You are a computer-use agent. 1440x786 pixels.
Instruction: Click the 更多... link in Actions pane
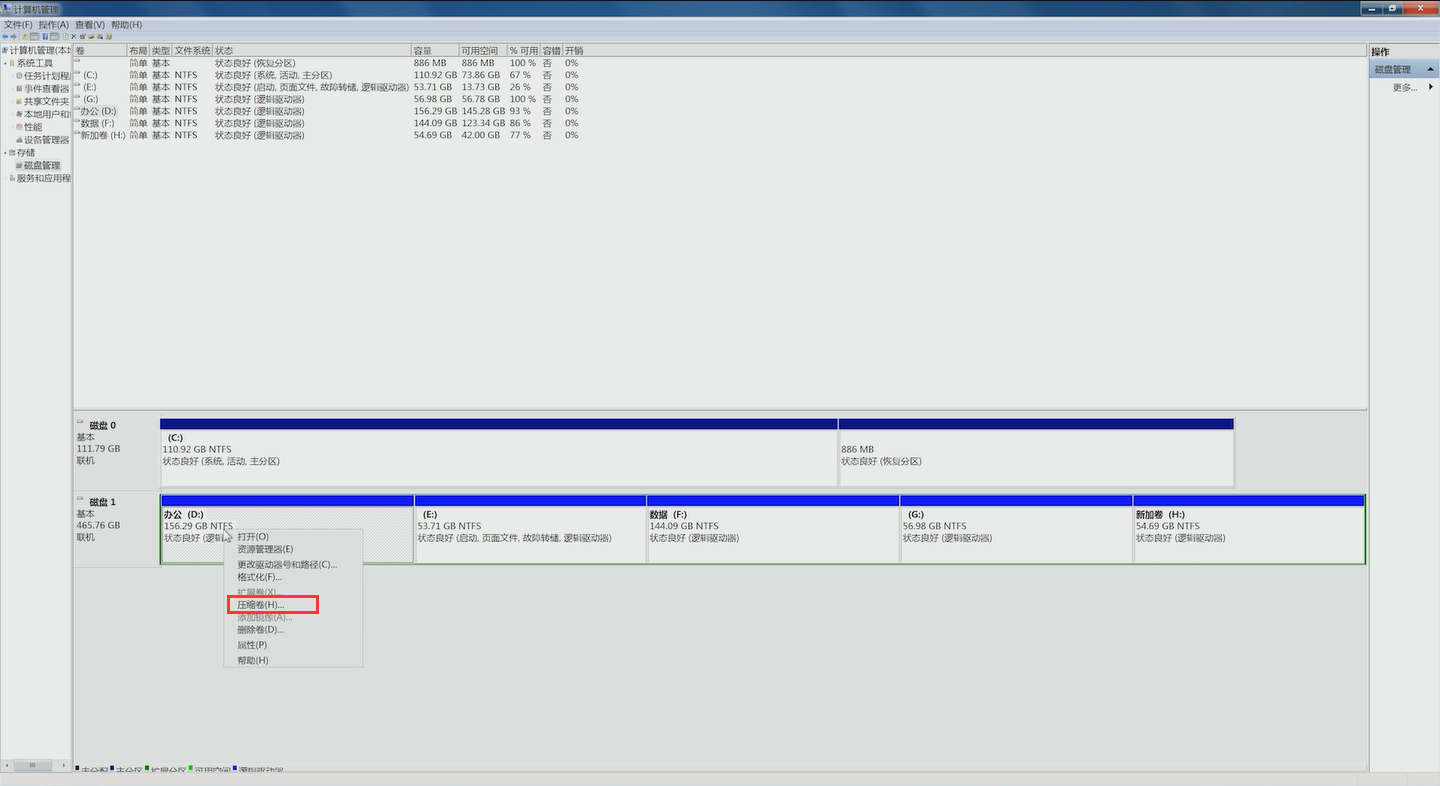tap(1405, 87)
